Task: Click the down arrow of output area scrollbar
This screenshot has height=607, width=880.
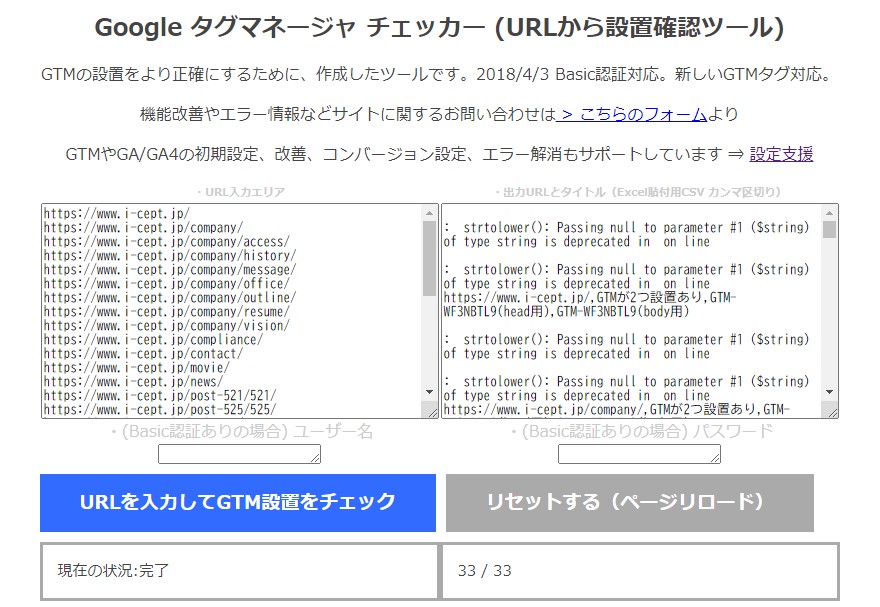Action: 829,391
